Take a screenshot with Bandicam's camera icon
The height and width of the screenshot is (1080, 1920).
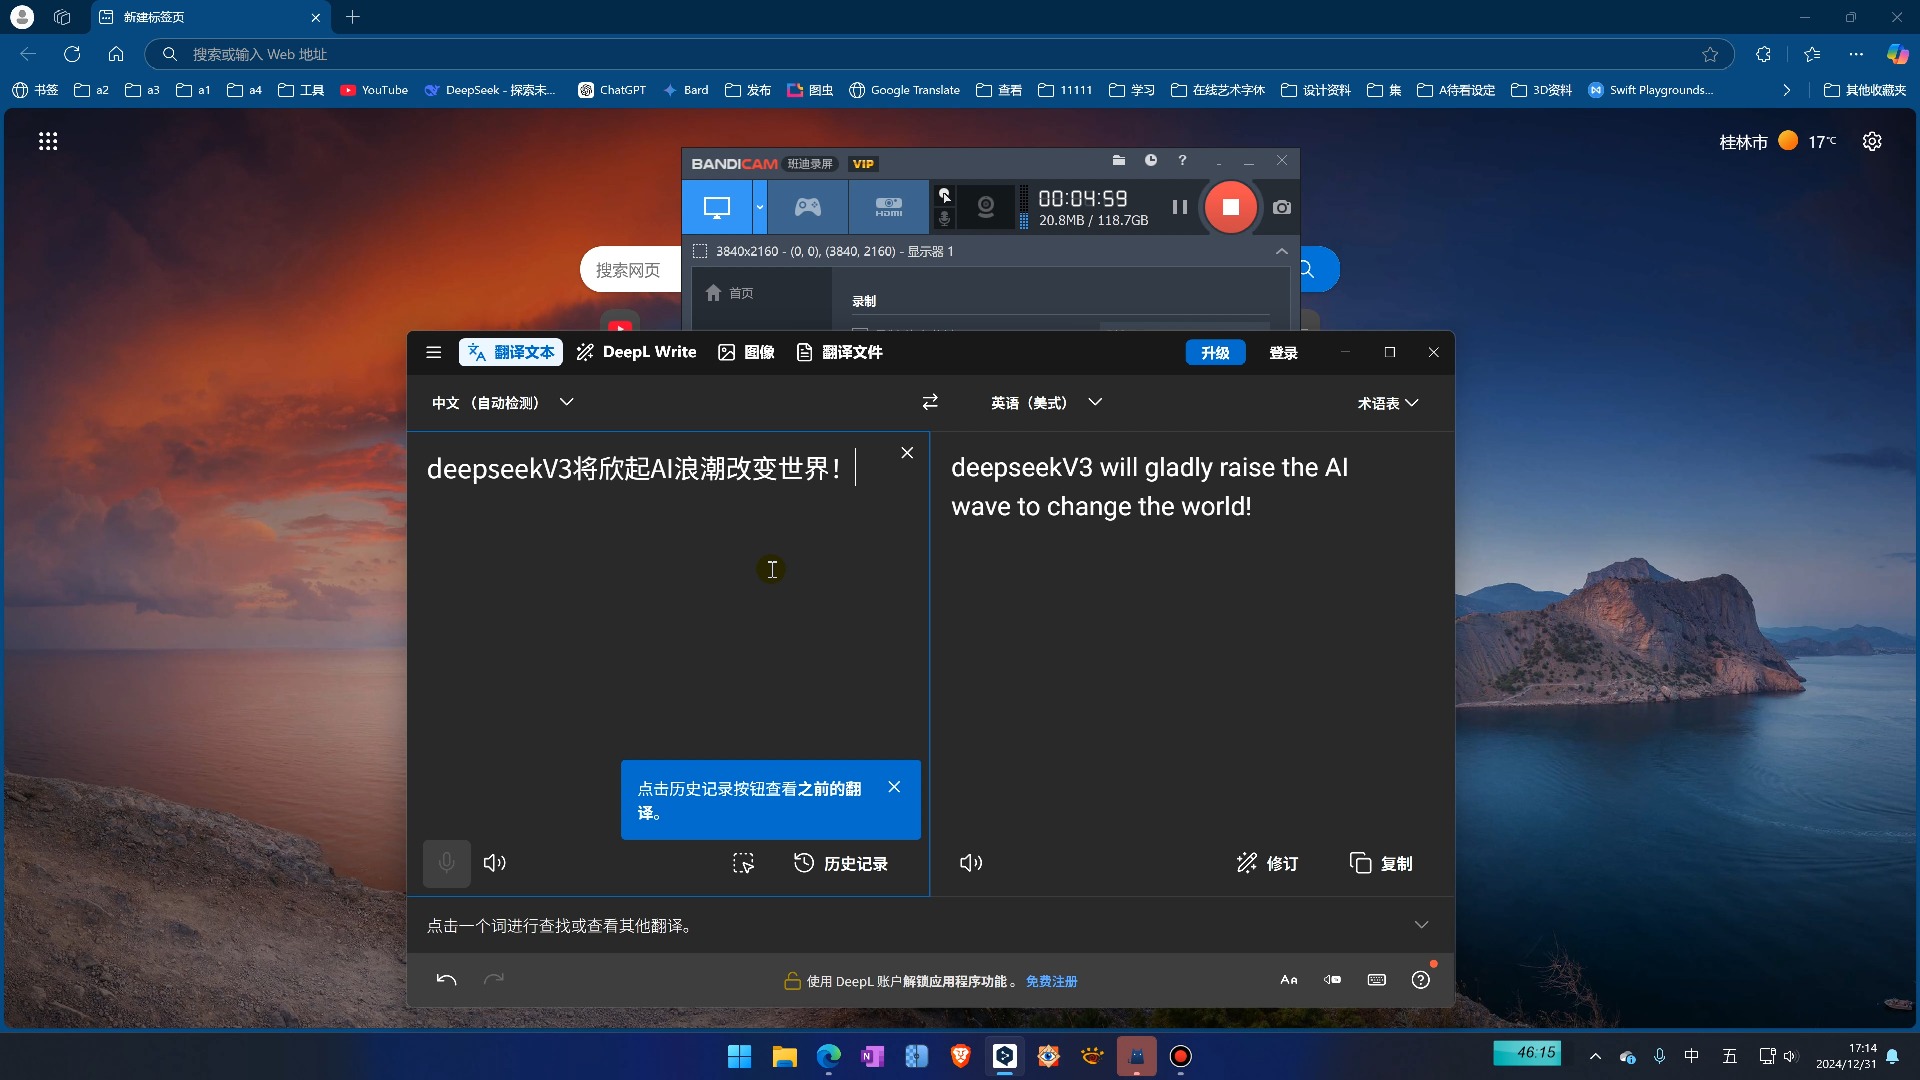click(1281, 207)
